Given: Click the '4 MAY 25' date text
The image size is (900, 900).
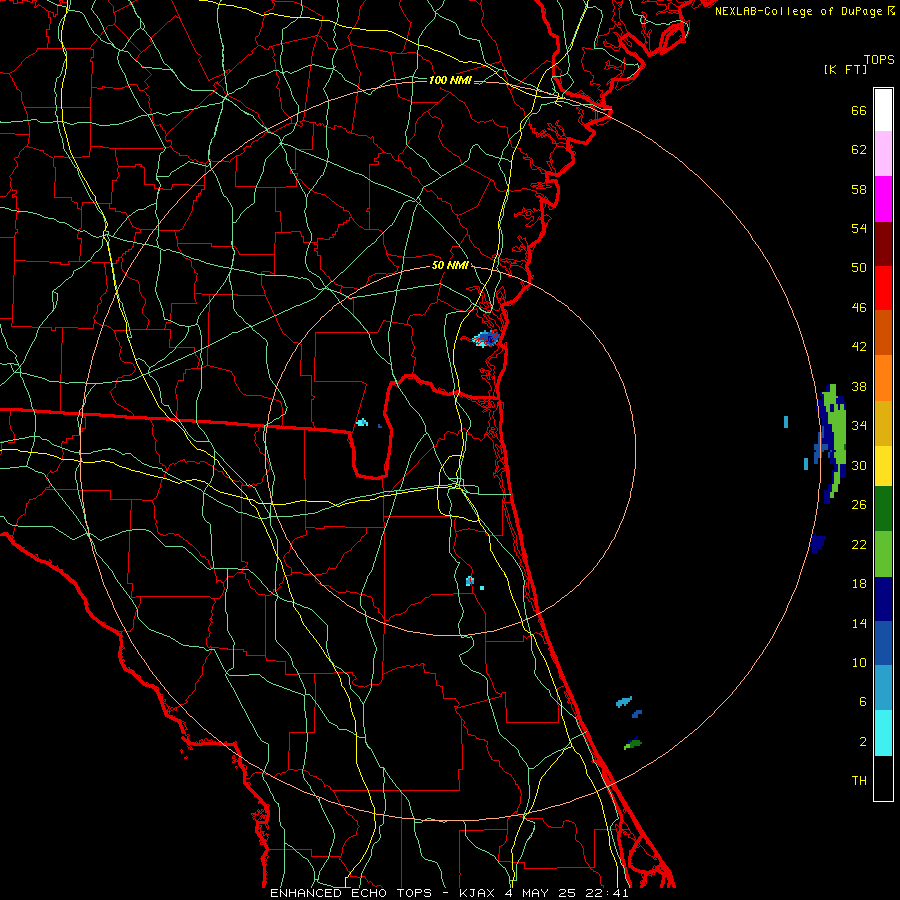Looking at the screenshot, I should [540, 893].
